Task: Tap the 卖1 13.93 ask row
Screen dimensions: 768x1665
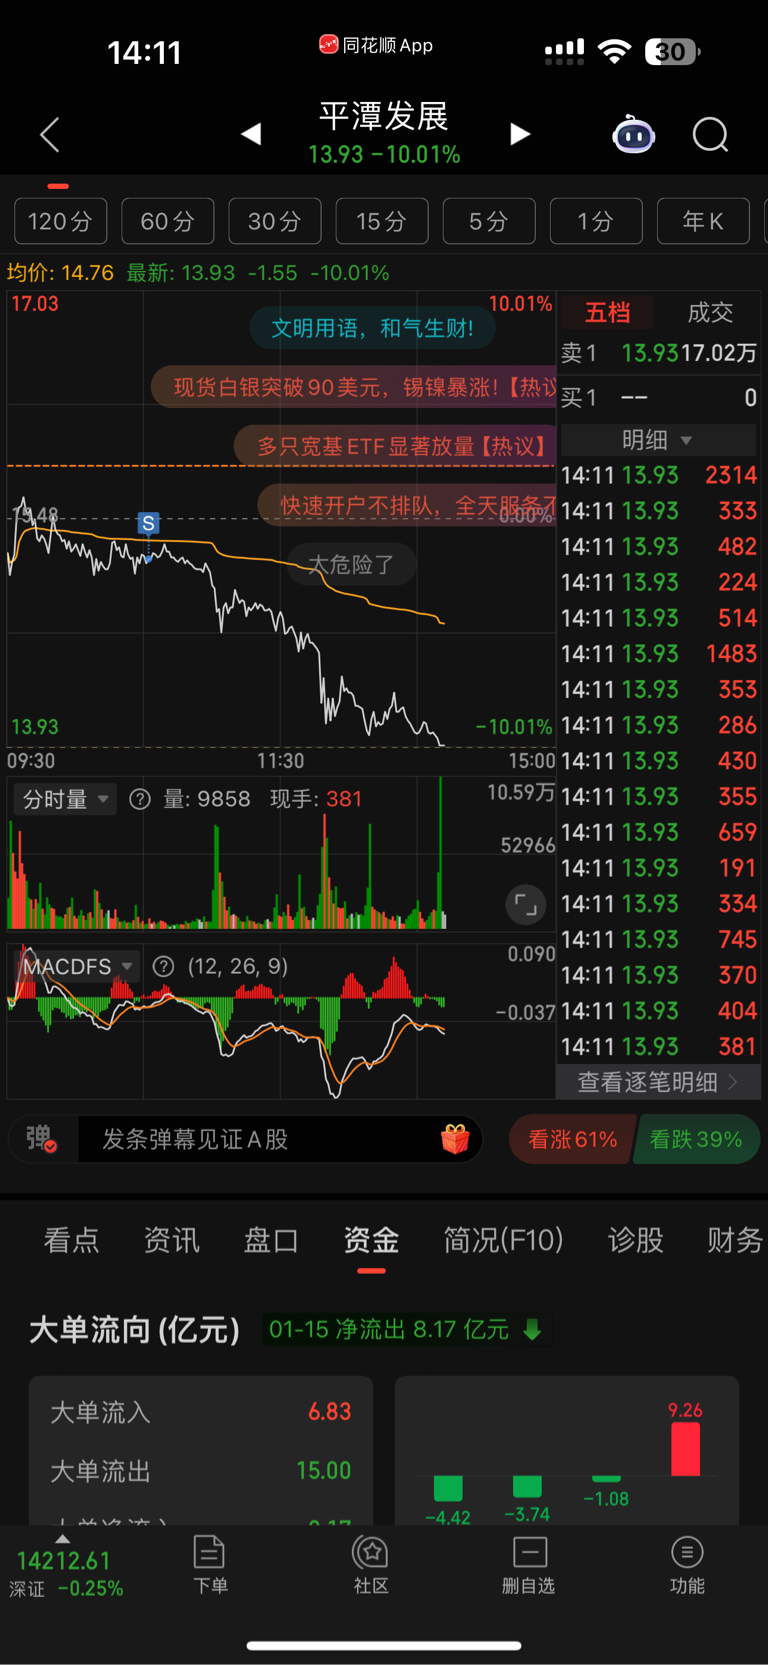Action: coord(658,353)
